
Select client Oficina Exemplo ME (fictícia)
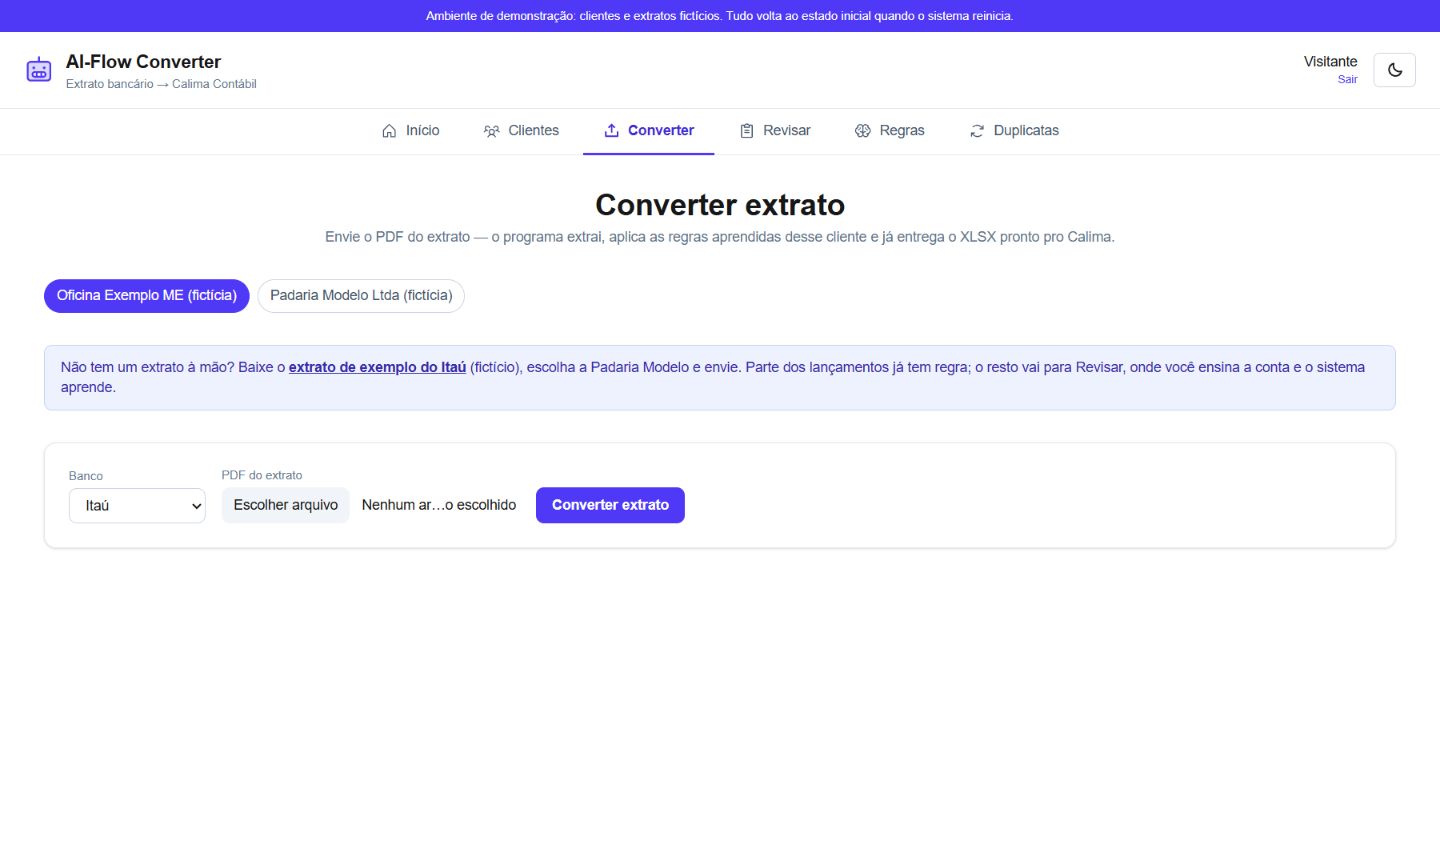pyautogui.click(x=147, y=296)
